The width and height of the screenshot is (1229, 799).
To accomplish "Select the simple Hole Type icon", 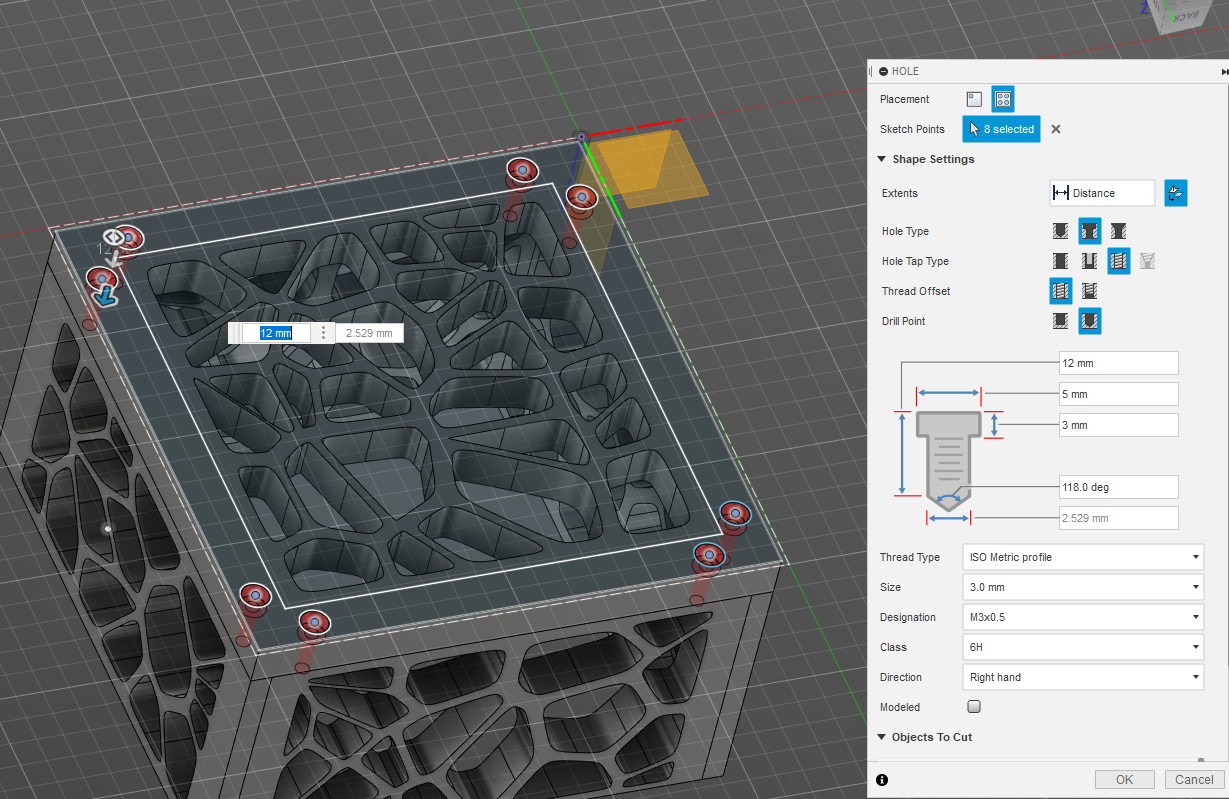I will tap(1060, 231).
